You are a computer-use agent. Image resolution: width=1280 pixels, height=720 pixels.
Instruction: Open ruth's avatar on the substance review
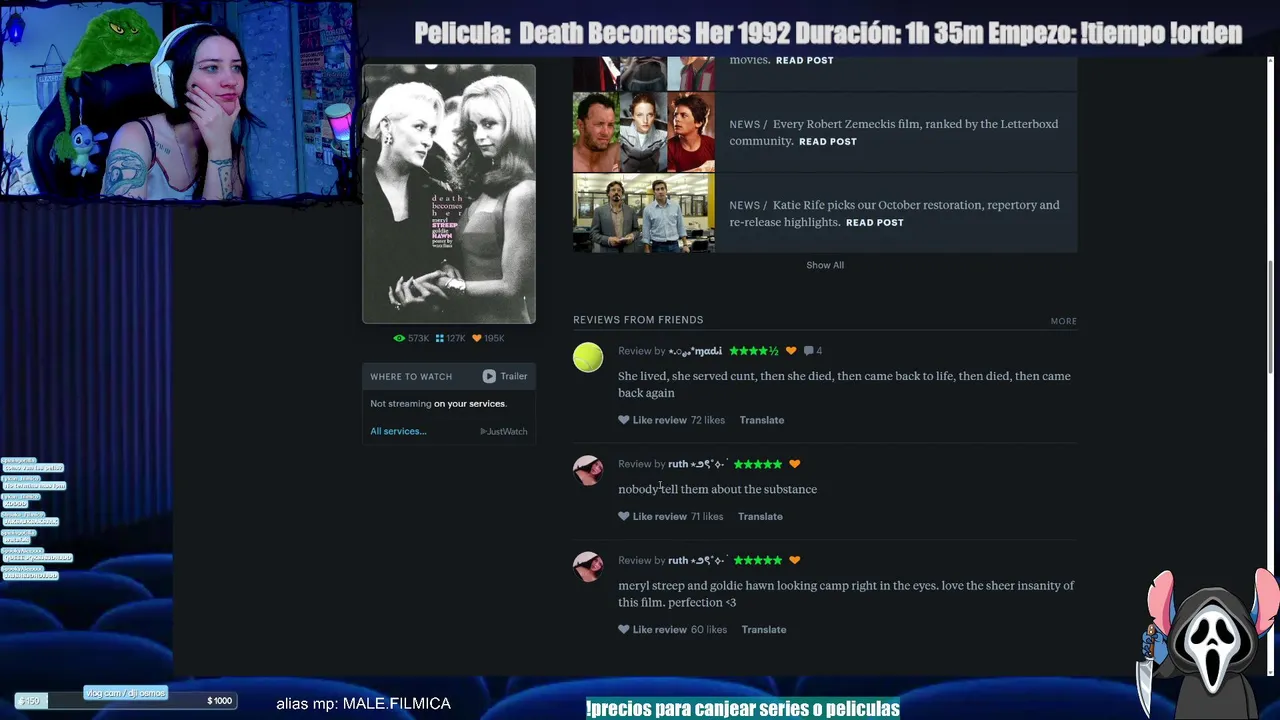pos(588,470)
